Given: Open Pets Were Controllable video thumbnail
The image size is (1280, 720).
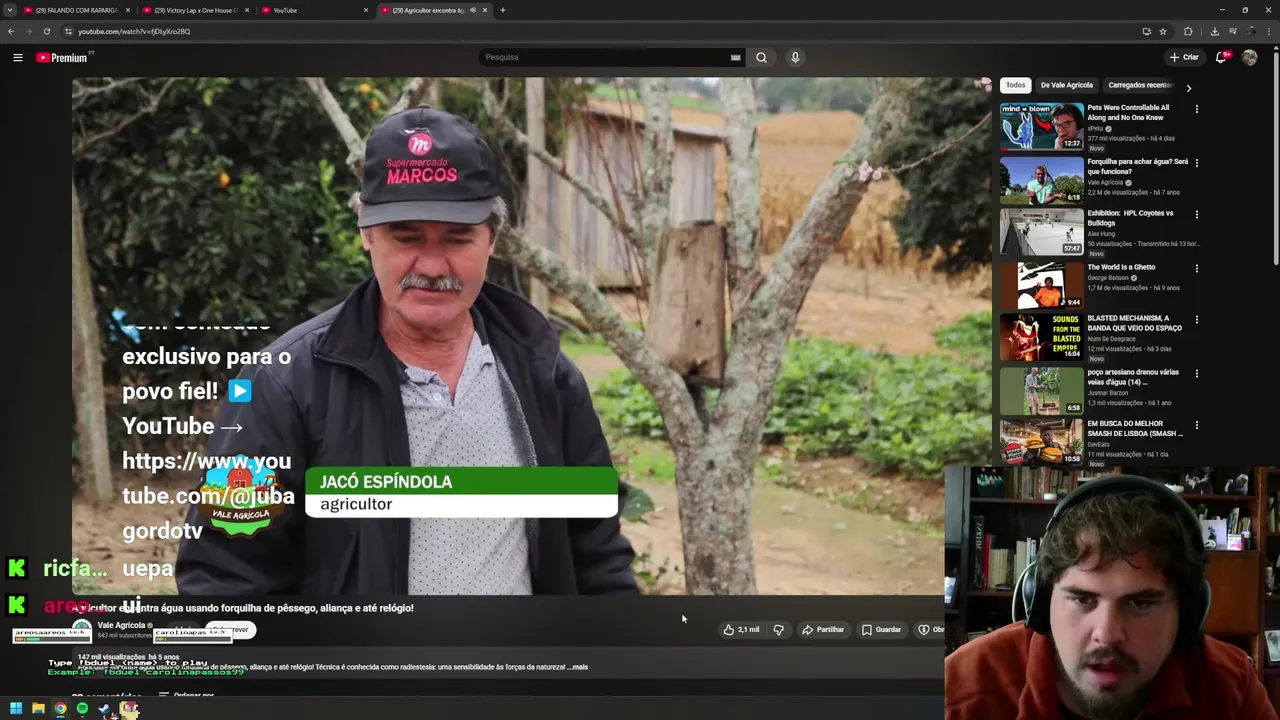Looking at the screenshot, I should (1041, 127).
